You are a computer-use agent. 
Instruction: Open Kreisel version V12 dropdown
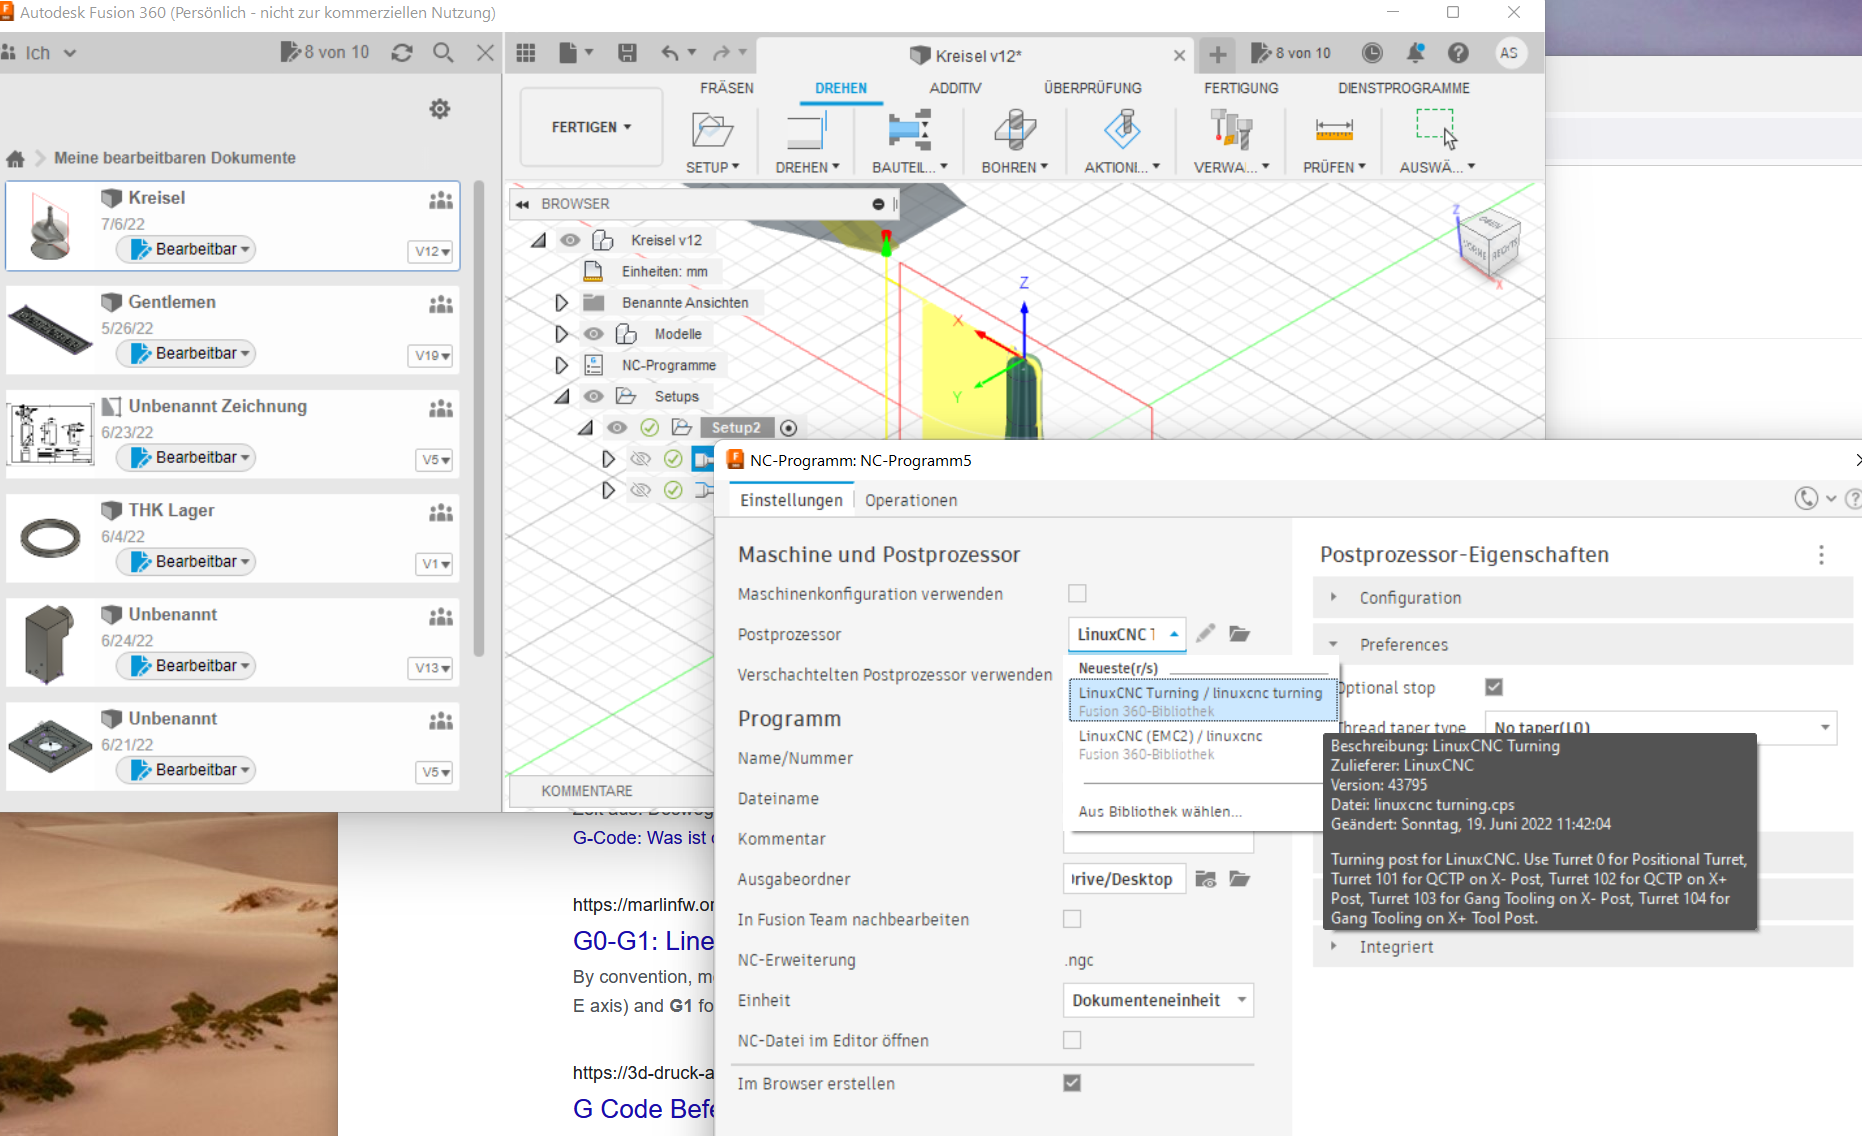(x=432, y=251)
